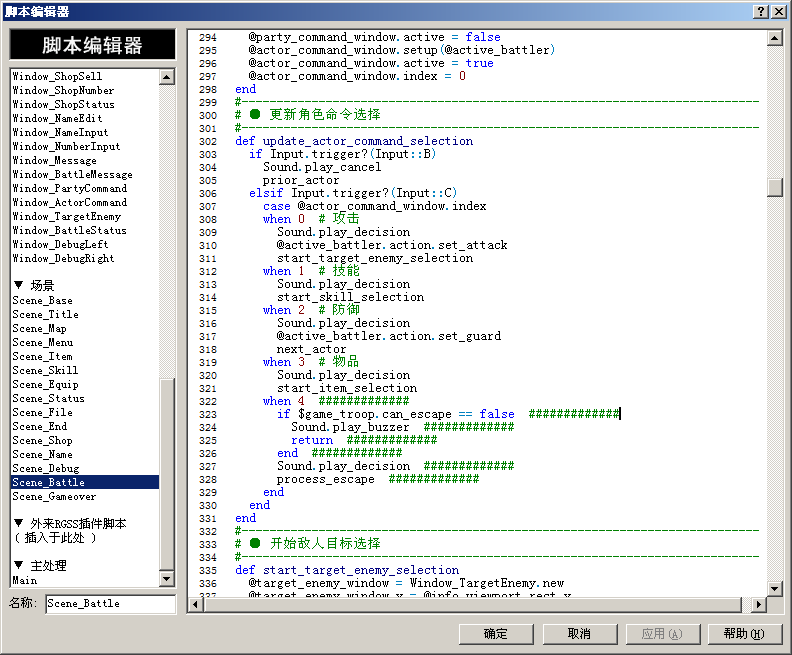The height and width of the screenshot is (655, 792).
Task: Click comment 更新角色命令选择 on line 300
Action: pyautogui.click(x=325, y=115)
